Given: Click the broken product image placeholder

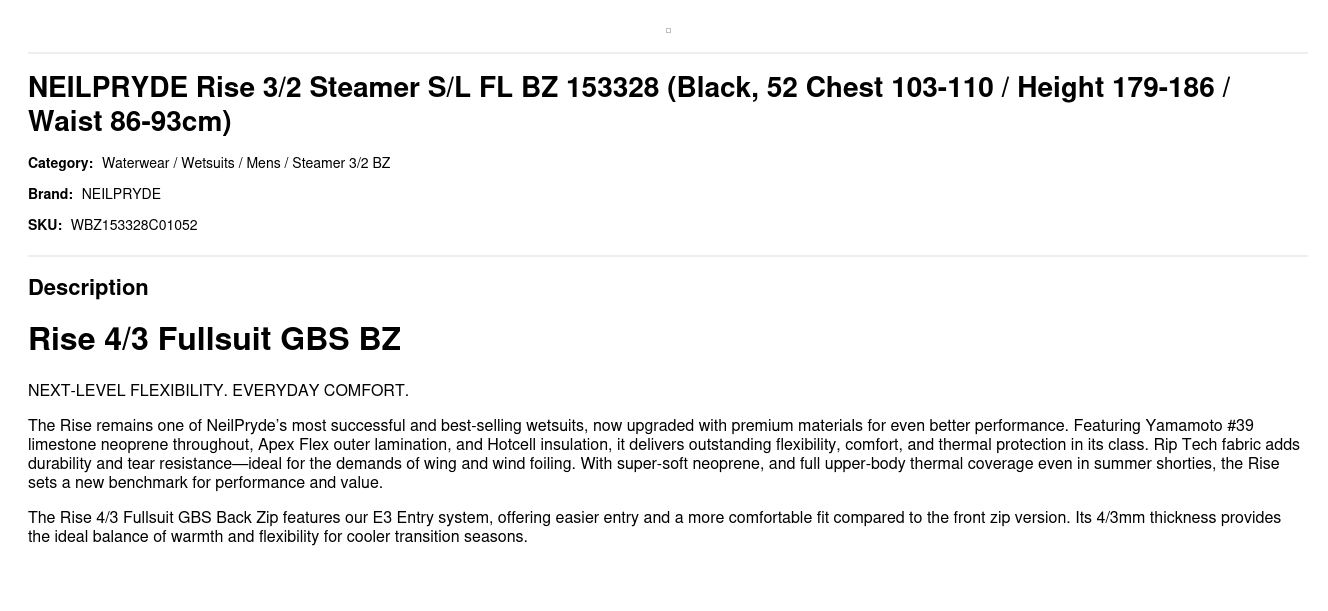Looking at the screenshot, I should click(x=668, y=31).
